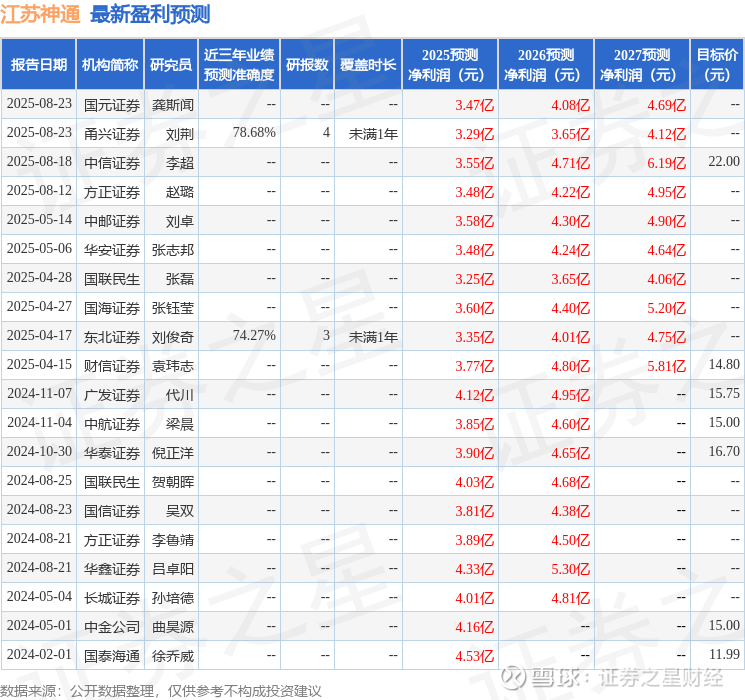The height and width of the screenshot is (700, 745).
Task: Select the 国元证券 institution cell
Action: click(112, 105)
